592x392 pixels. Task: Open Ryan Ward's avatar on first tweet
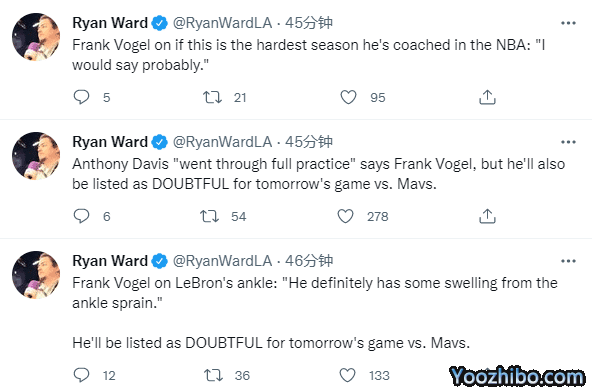point(36,37)
